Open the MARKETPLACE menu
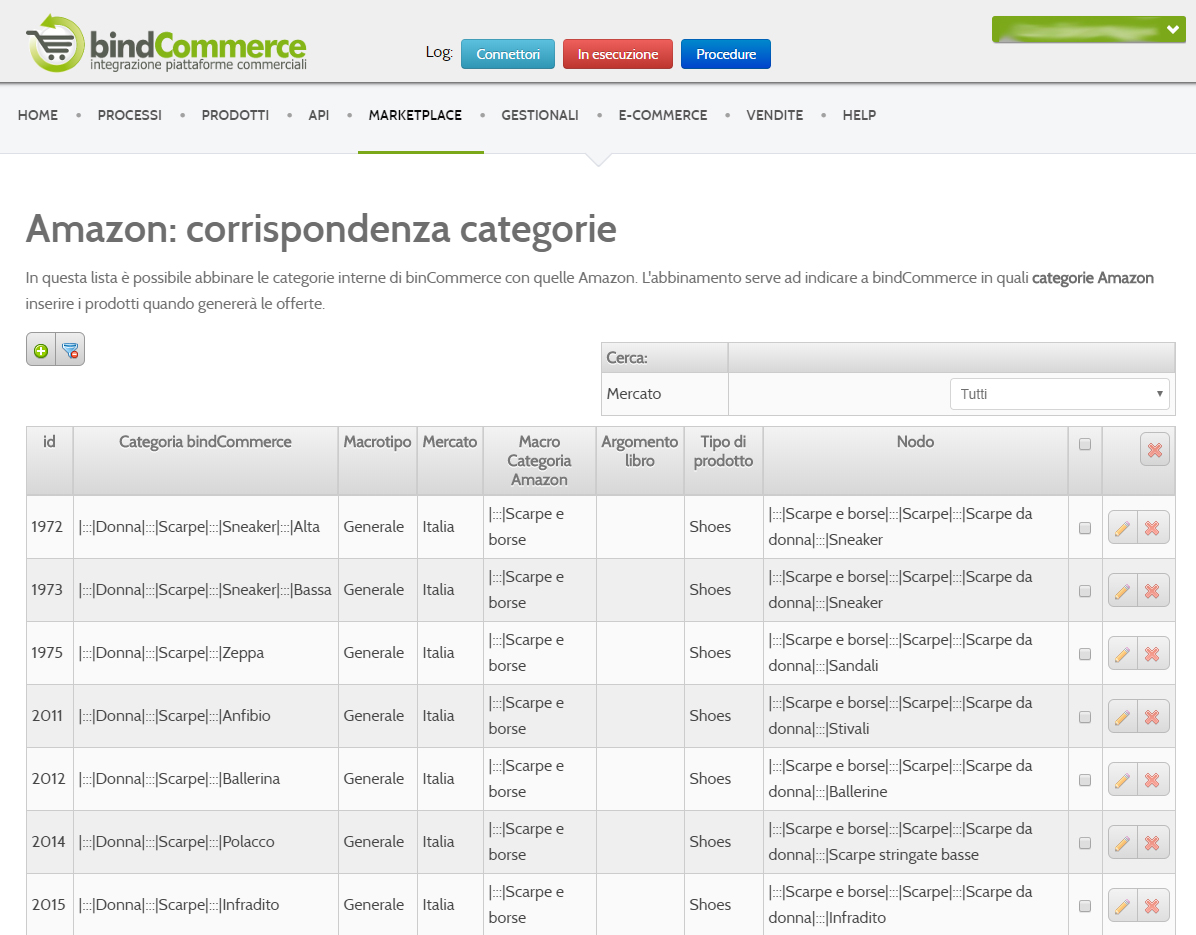 pyautogui.click(x=415, y=115)
